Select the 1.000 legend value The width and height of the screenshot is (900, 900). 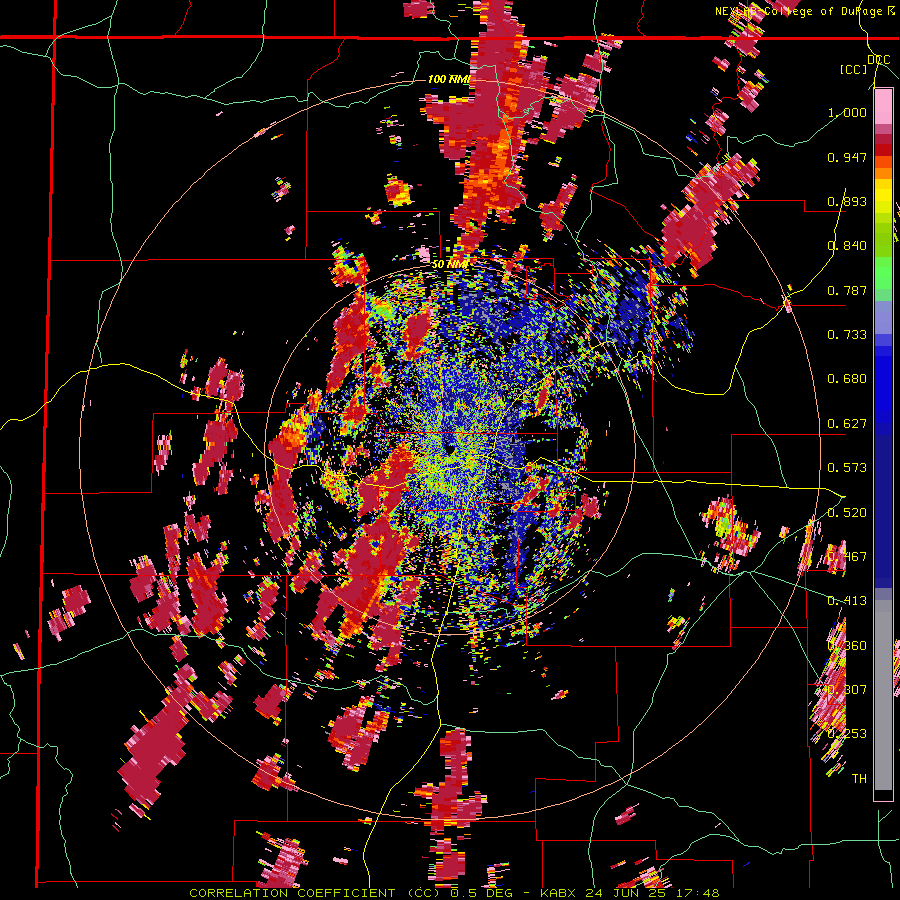point(847,112)
